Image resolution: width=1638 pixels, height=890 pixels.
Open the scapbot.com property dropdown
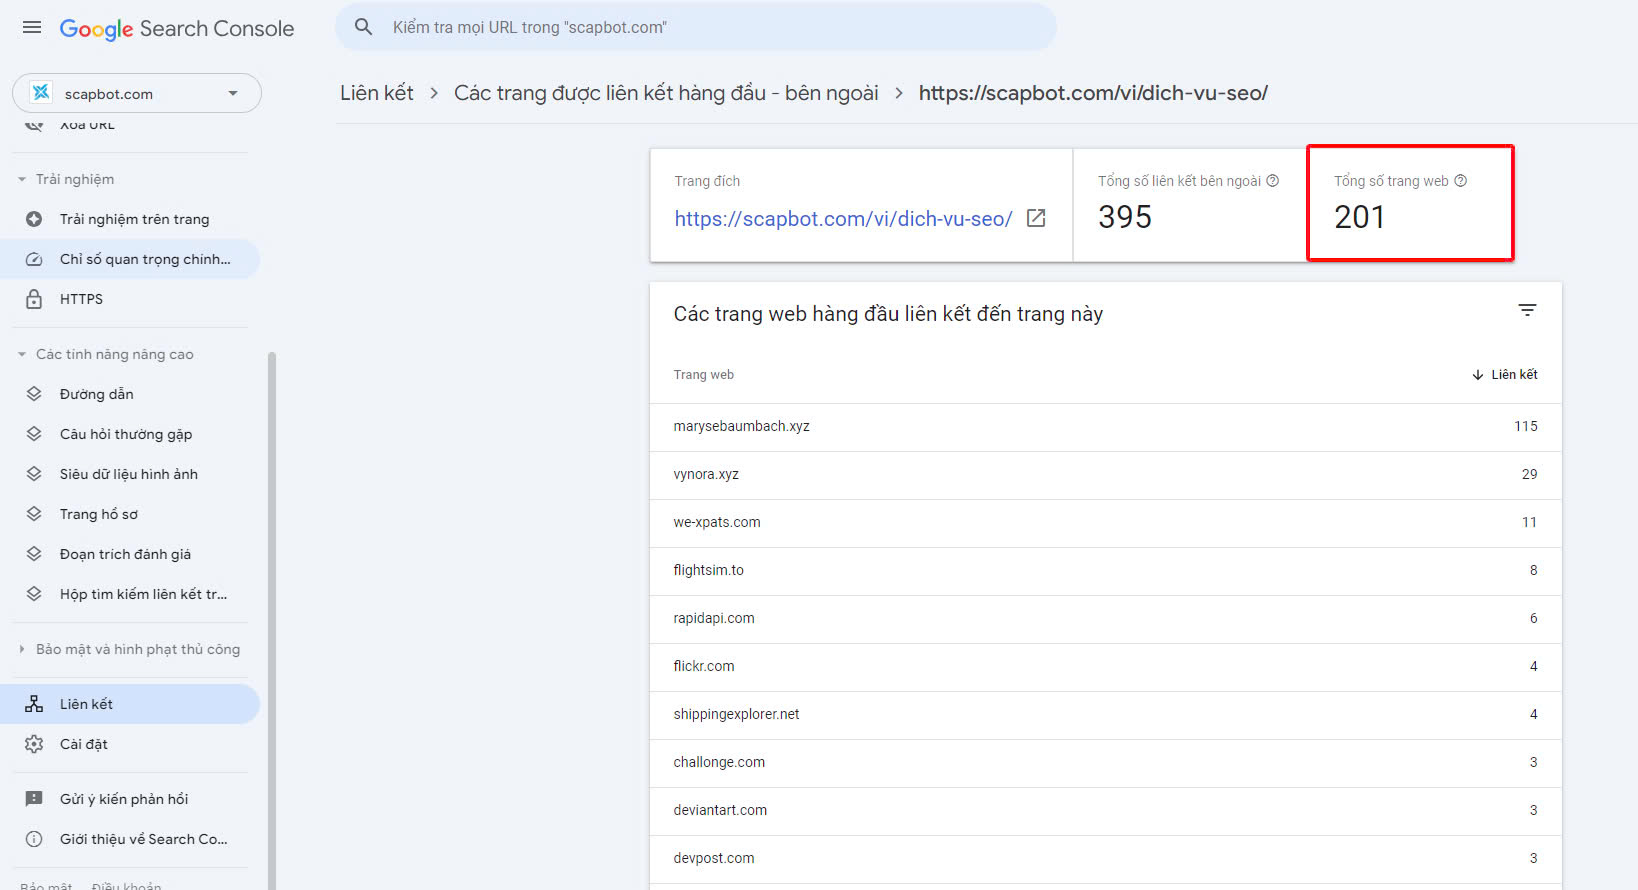(137, 93)
